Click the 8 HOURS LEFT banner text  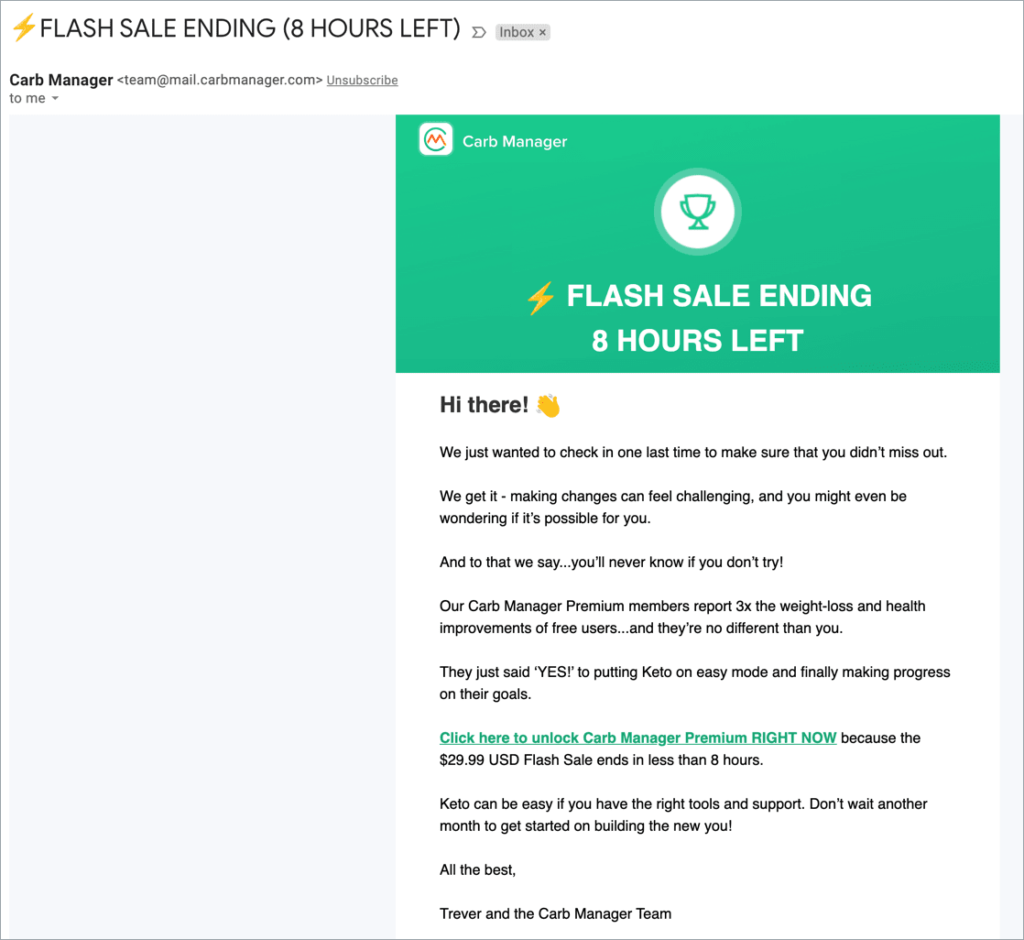pyautogui.click(x=697, y=341)
